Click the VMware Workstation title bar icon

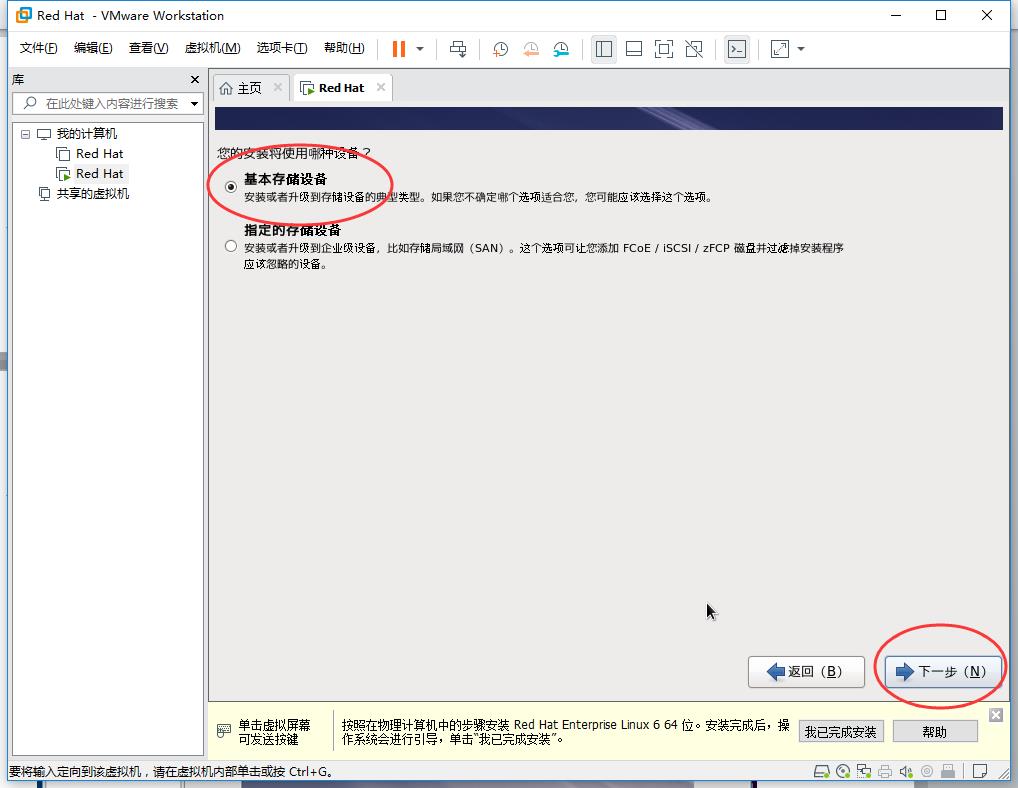coord(23,15)
